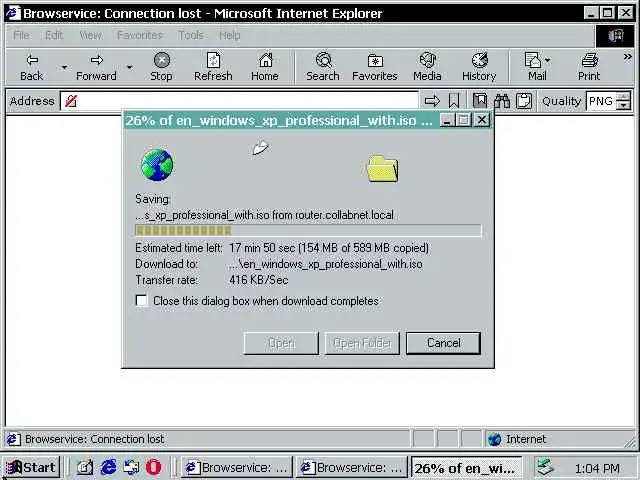
Task: Expand the Mail button dropdown arrow
Action: click(x=548, y=60)
